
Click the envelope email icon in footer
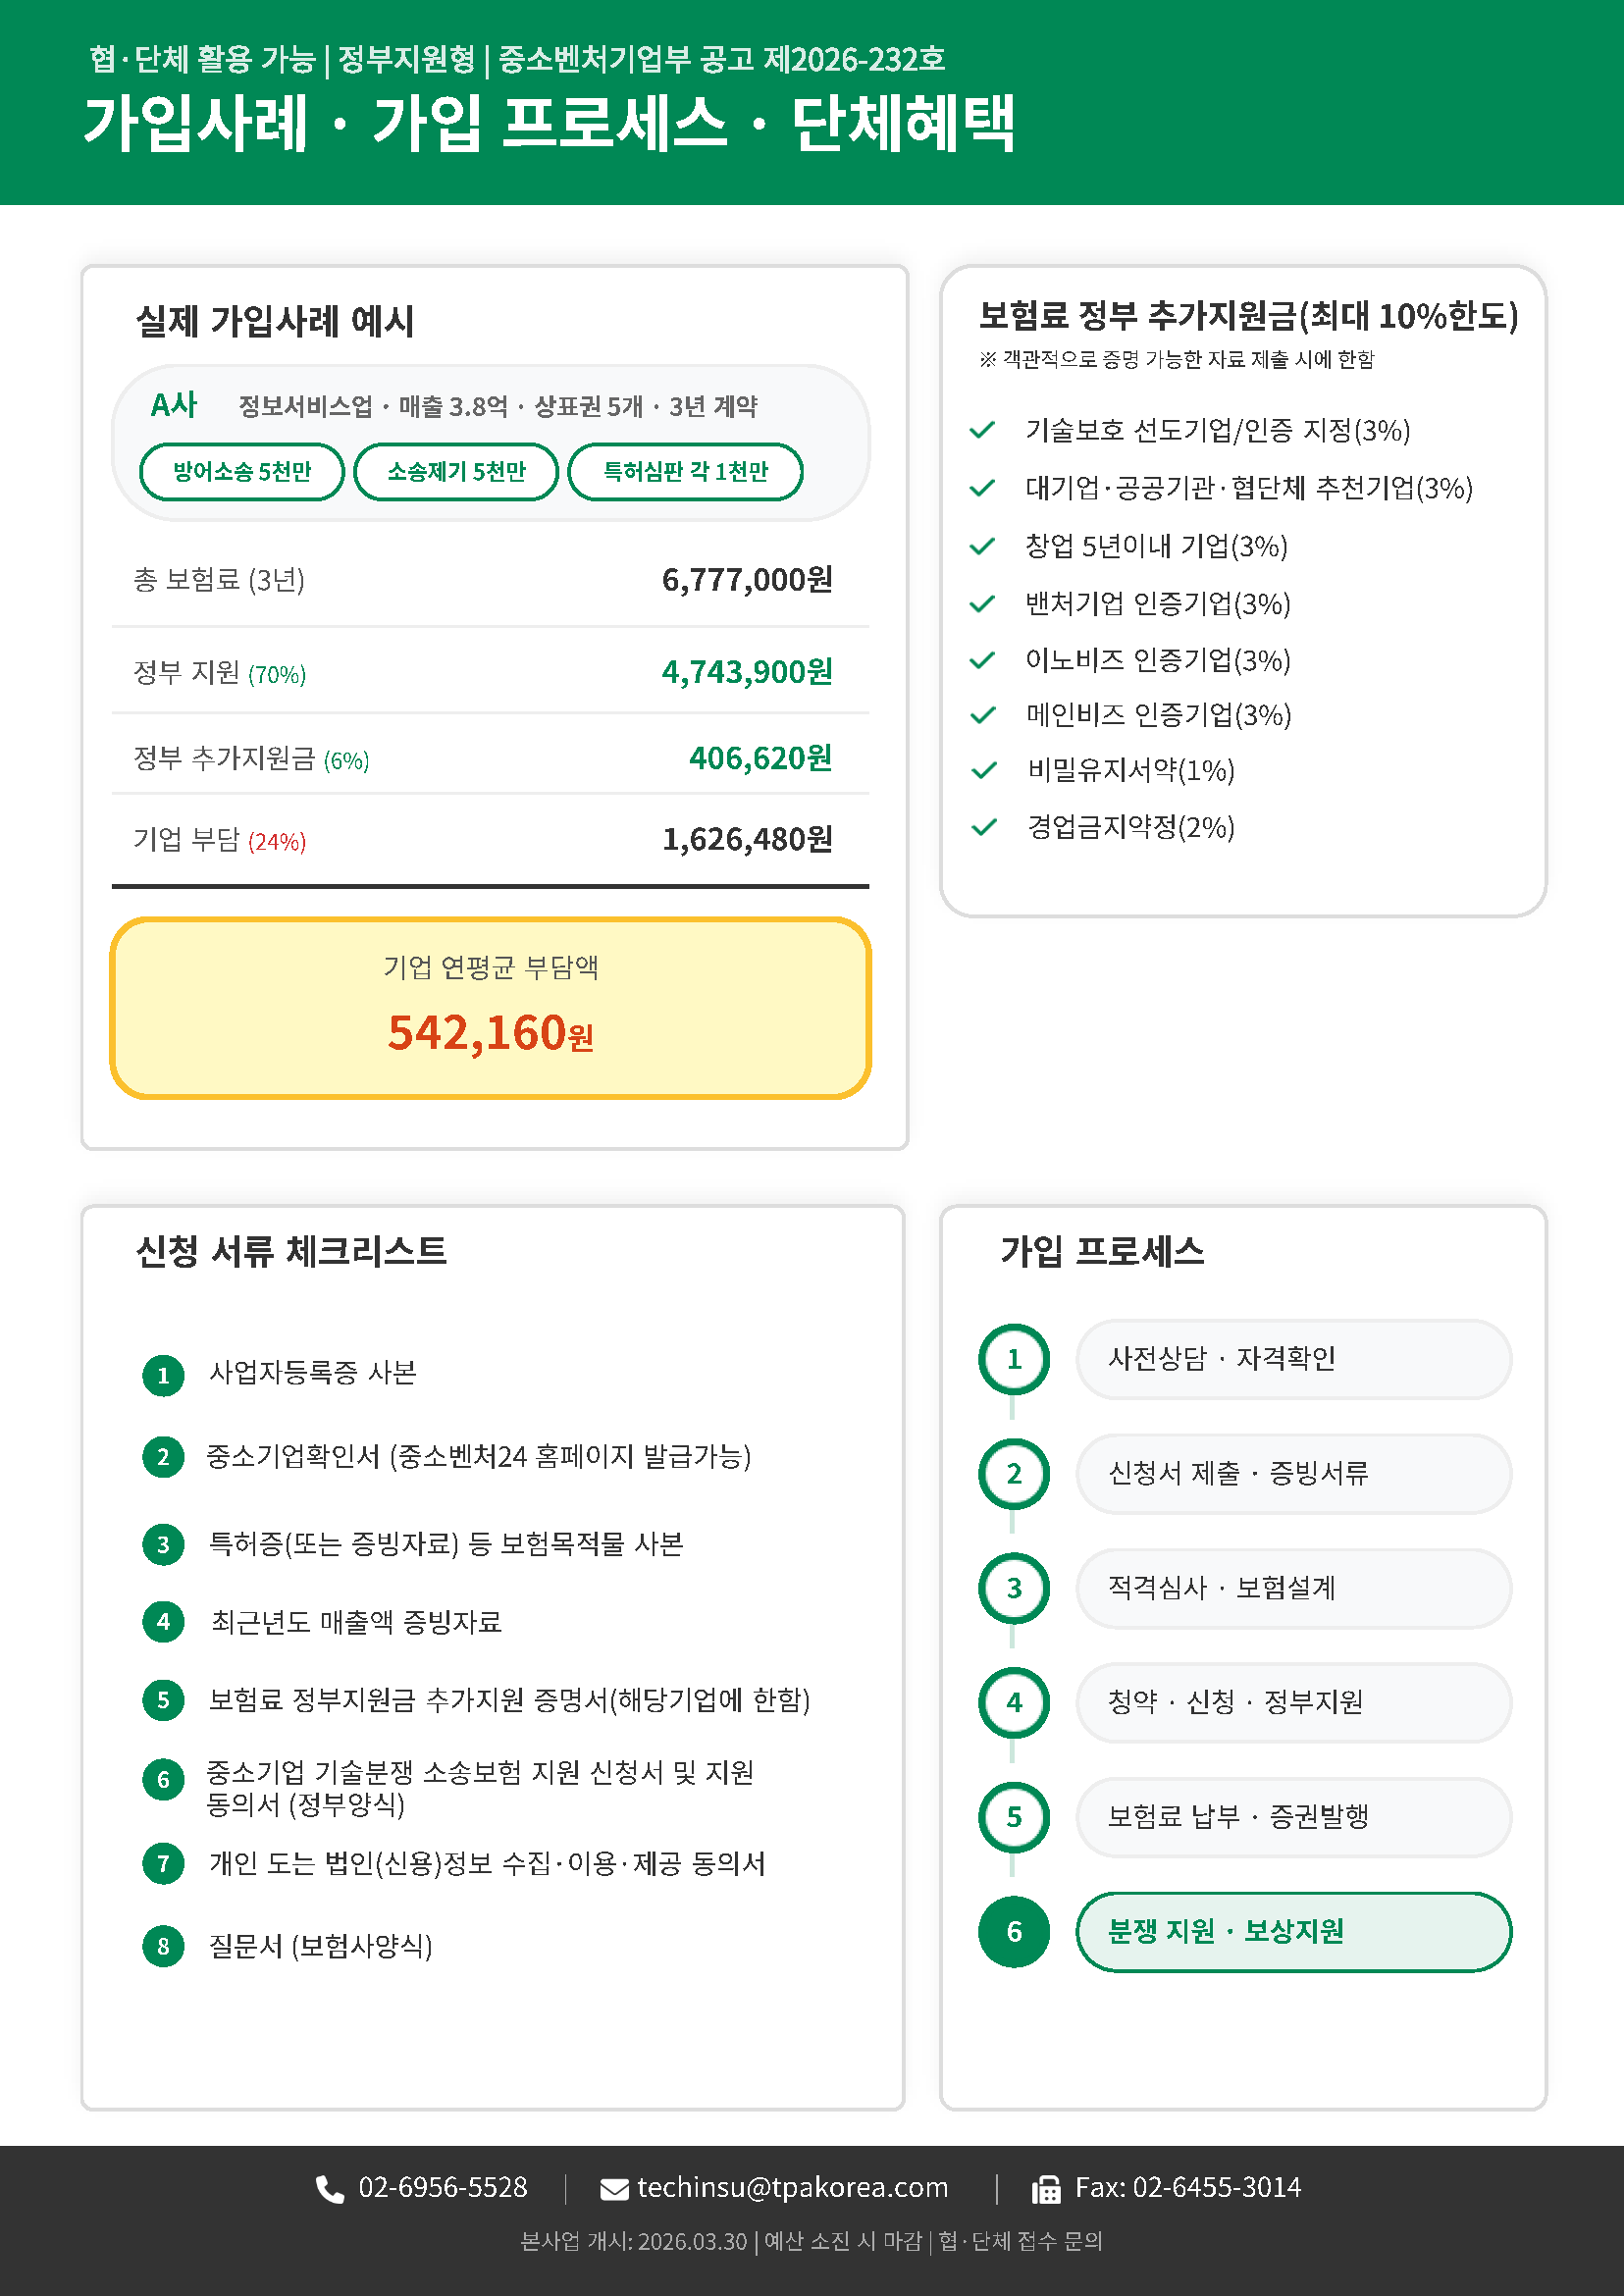click(x=614, y=2189)
